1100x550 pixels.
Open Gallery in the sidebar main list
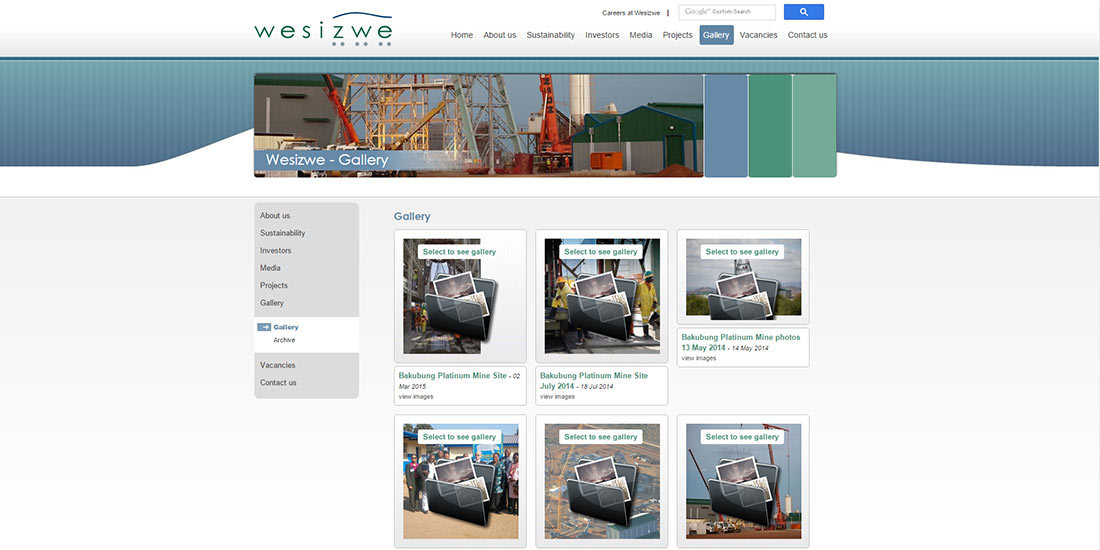272,303
